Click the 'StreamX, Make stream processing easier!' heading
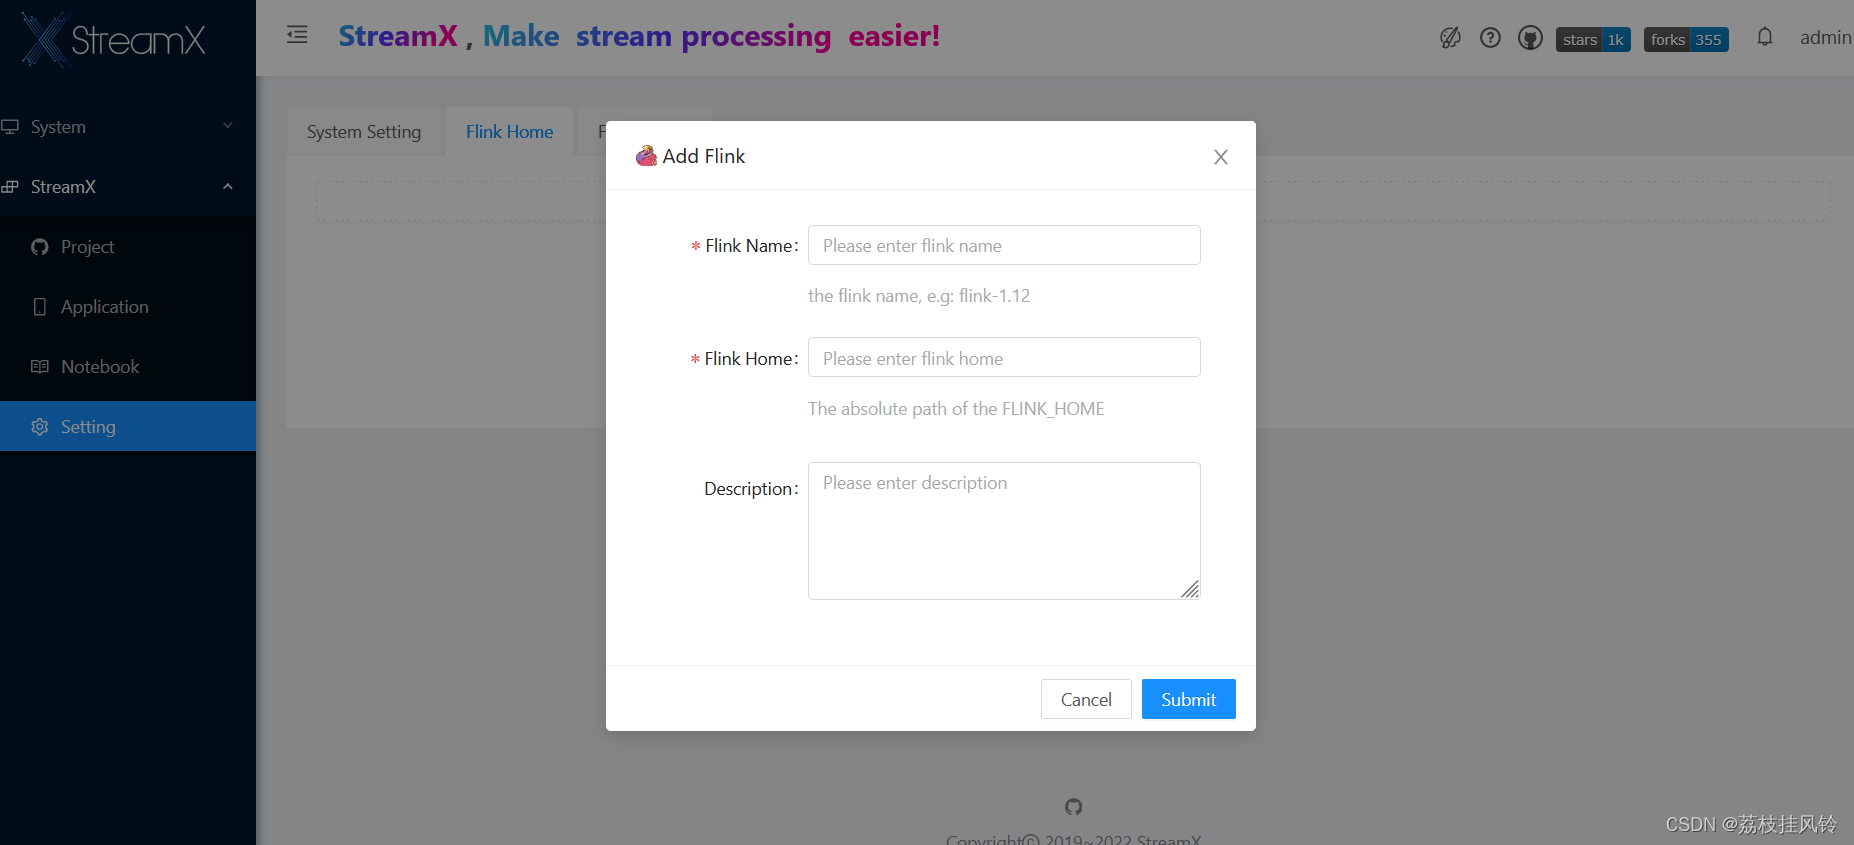The width and height of the screenshot is (1854, 845). pos(640,36)
